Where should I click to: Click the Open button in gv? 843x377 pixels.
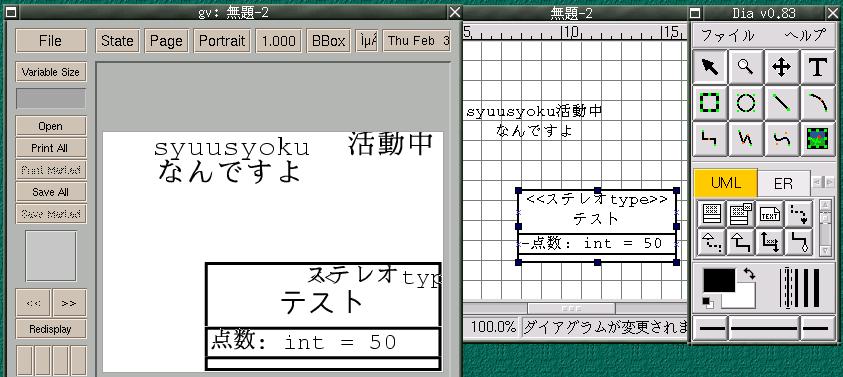(x=51, y=126)
